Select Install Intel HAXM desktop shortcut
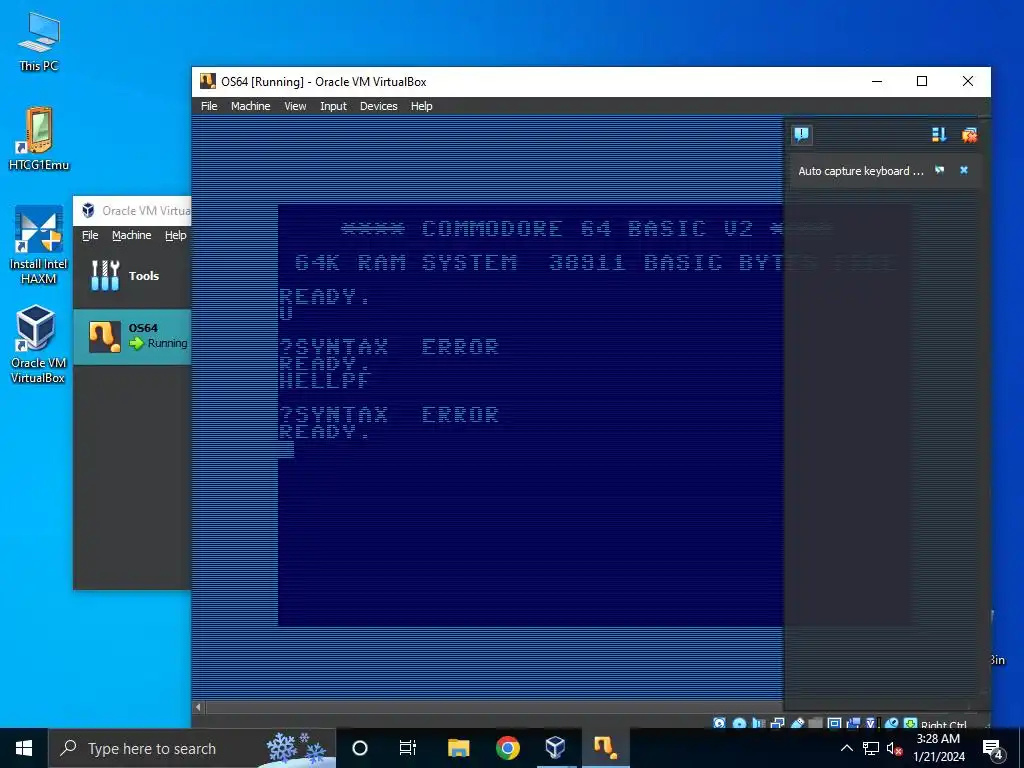This screenshot has width=1024, height=768. (39, 245)
